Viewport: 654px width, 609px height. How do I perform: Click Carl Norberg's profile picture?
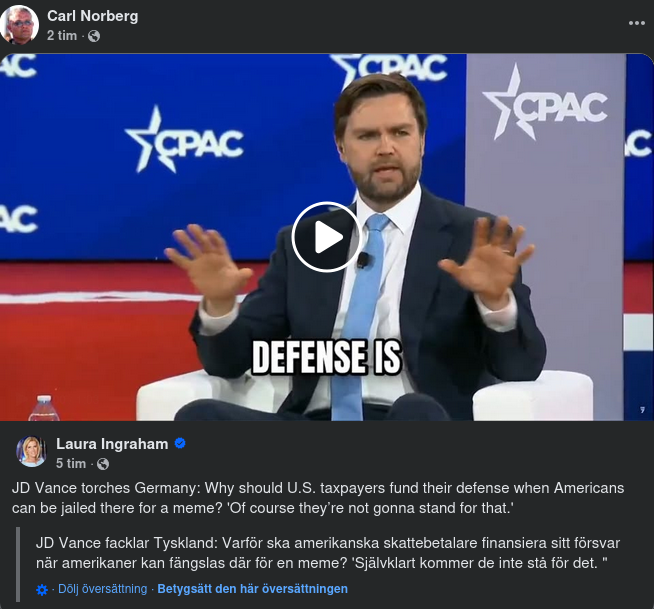coord(20,25)
